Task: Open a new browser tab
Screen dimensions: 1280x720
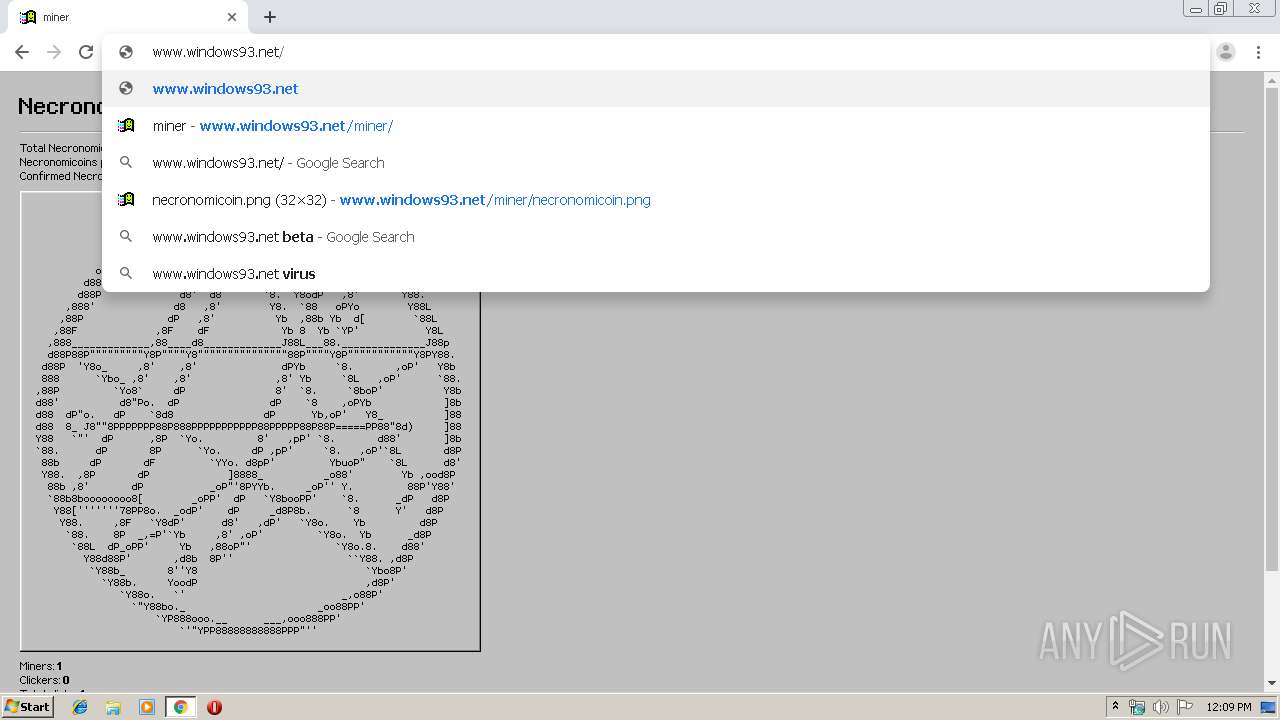Action: pos(270,17)
